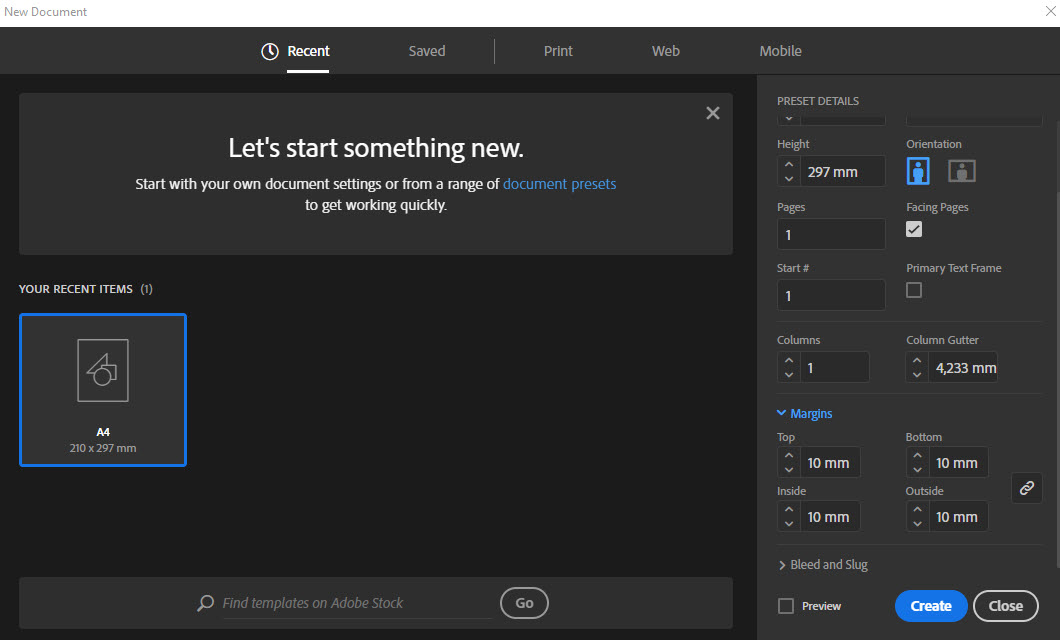
Task: Decrease Top margin with down arrow
Action: [x=789, y=470]
